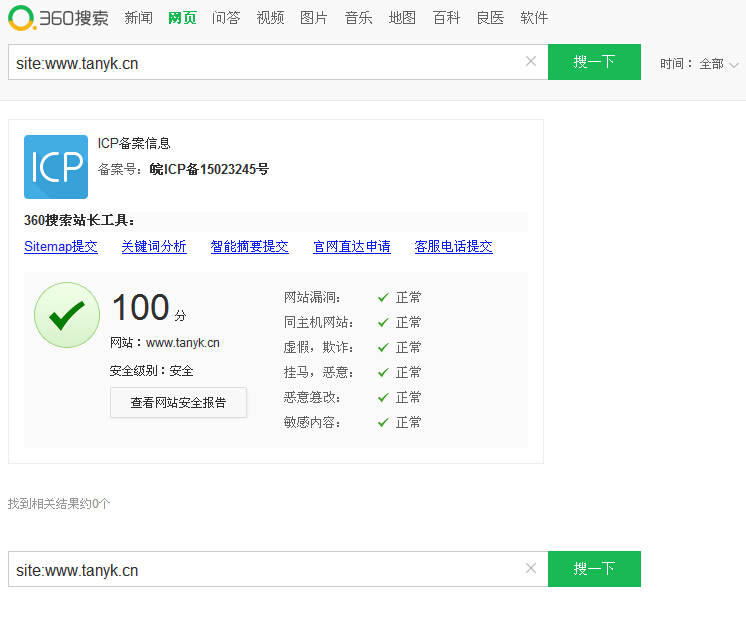Image resolution: width=746 pixels, height=622 pixels.
Task: Switch to the 图片 tab
Action: (x=314, y=18)
